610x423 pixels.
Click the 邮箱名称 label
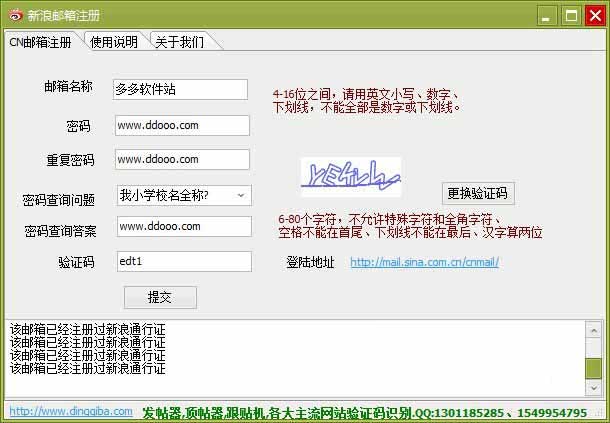coord(68,86)
